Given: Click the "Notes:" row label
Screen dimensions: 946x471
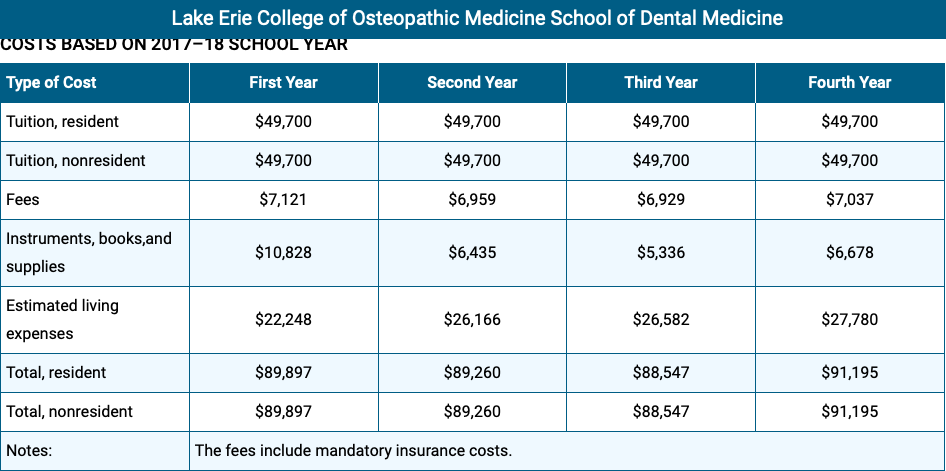Looking at the screenshot, I should click(x=29, y=450).
